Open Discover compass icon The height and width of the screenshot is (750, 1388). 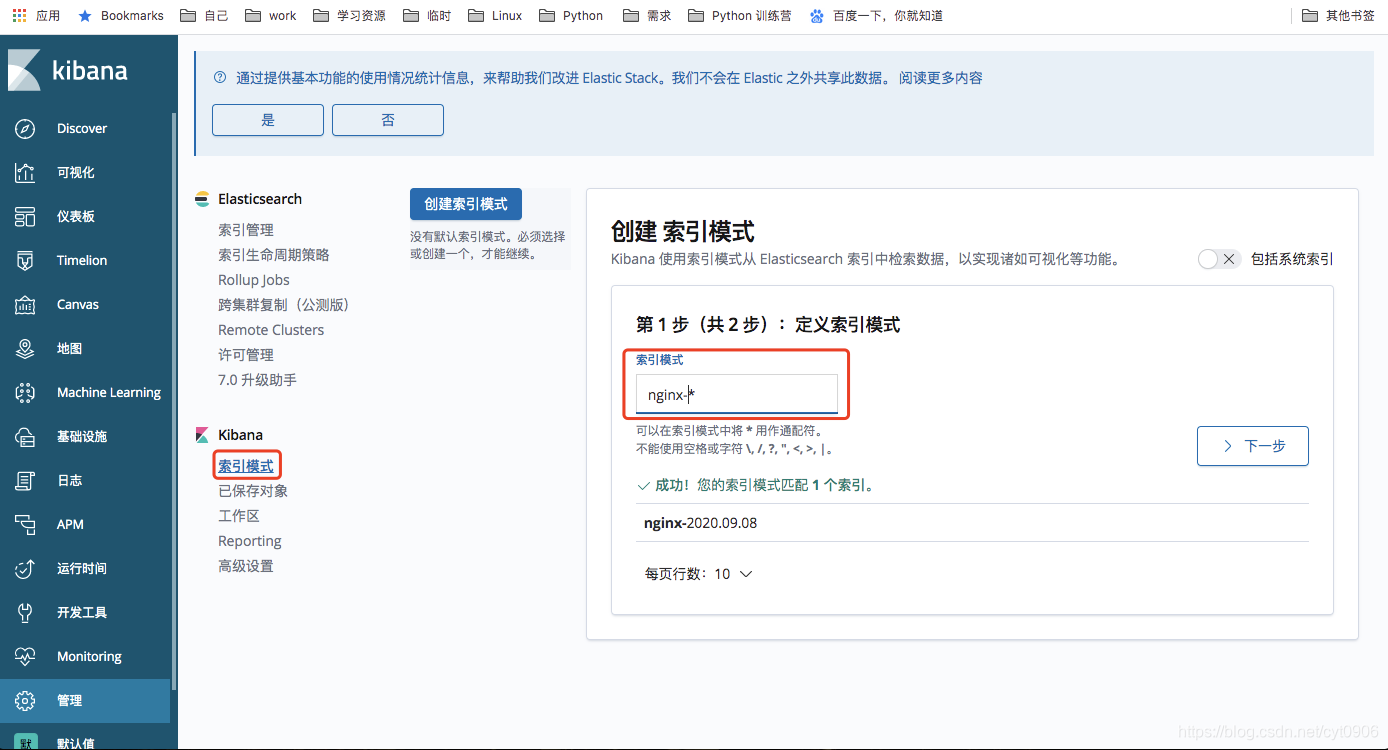(x=26, y=128)
